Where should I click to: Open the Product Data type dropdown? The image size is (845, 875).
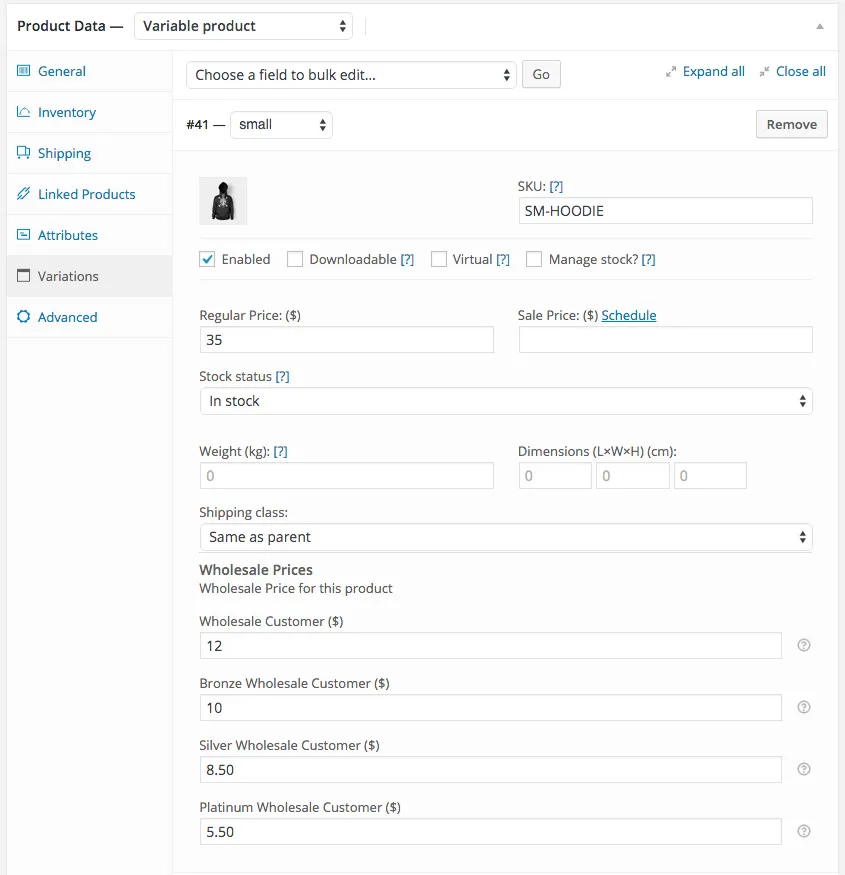click(243, 26)
